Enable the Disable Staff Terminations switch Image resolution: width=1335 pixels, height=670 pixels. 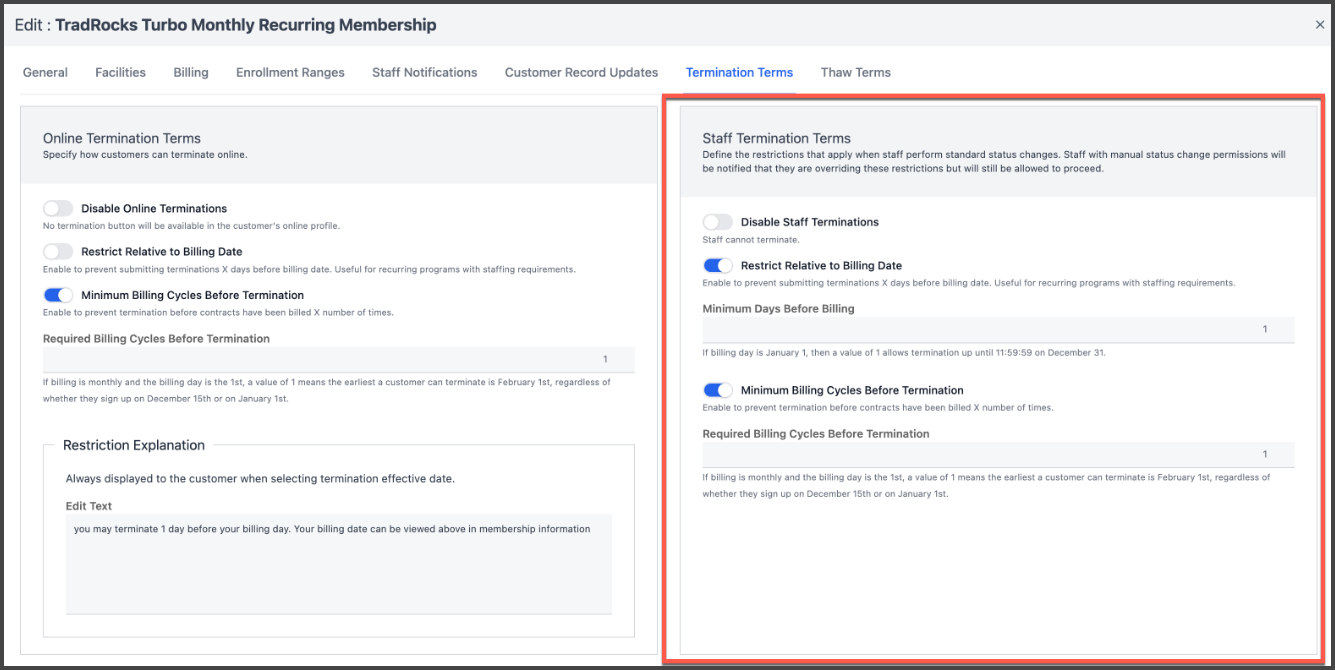[x=718, y=222]
